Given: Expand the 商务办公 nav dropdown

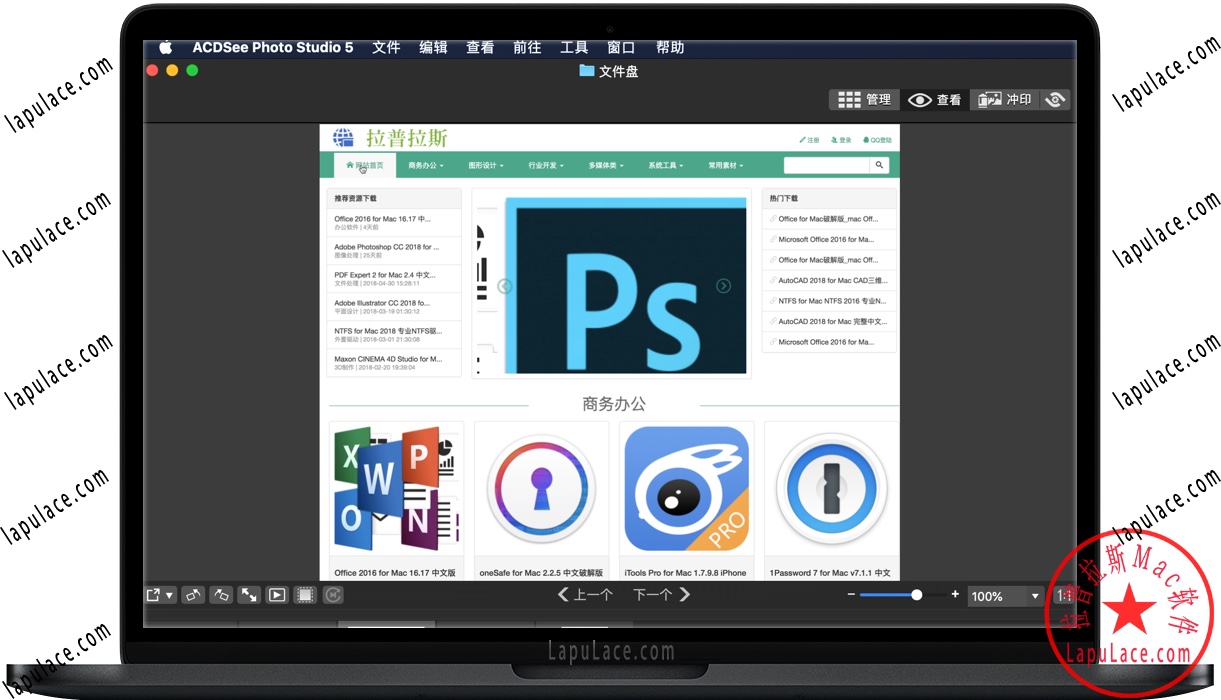Looking at the screenshot, I should pyautogui.click(x=426, y=165).
